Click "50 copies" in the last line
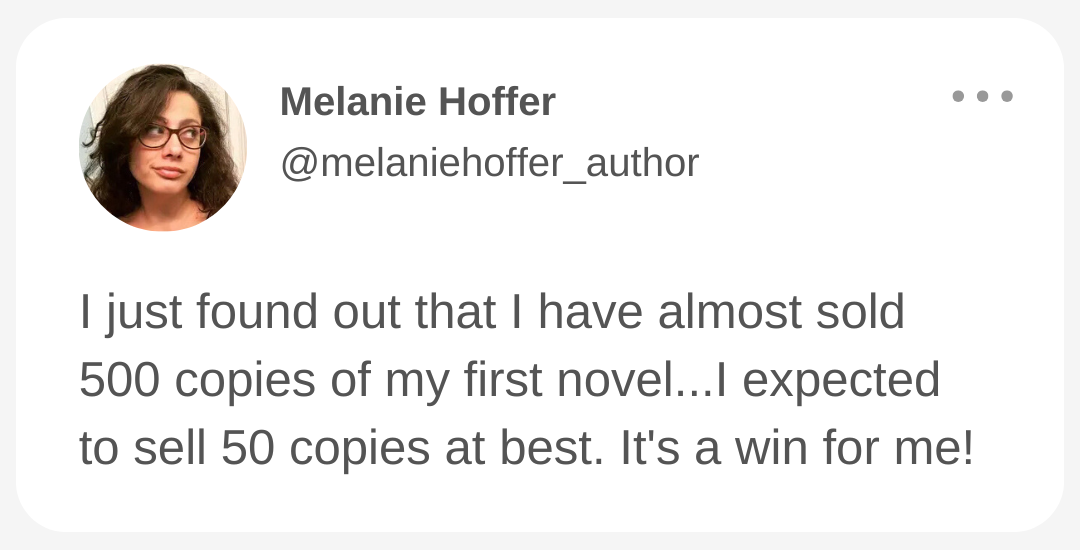 tap(325, 449)
